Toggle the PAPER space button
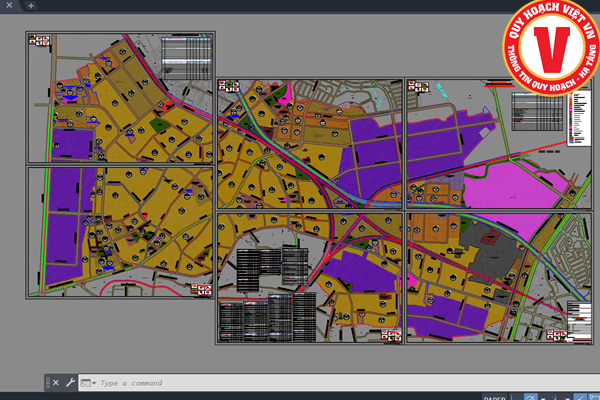 495,396
